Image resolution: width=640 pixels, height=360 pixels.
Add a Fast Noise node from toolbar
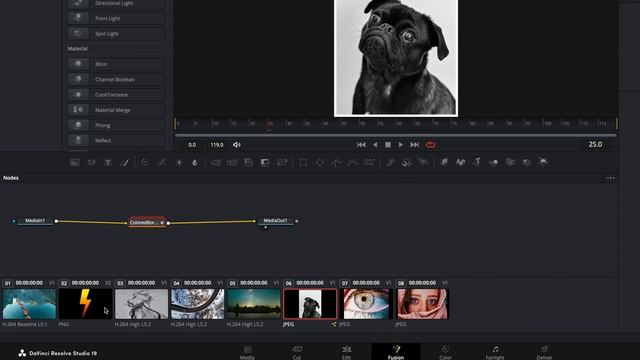coord(91,162)
